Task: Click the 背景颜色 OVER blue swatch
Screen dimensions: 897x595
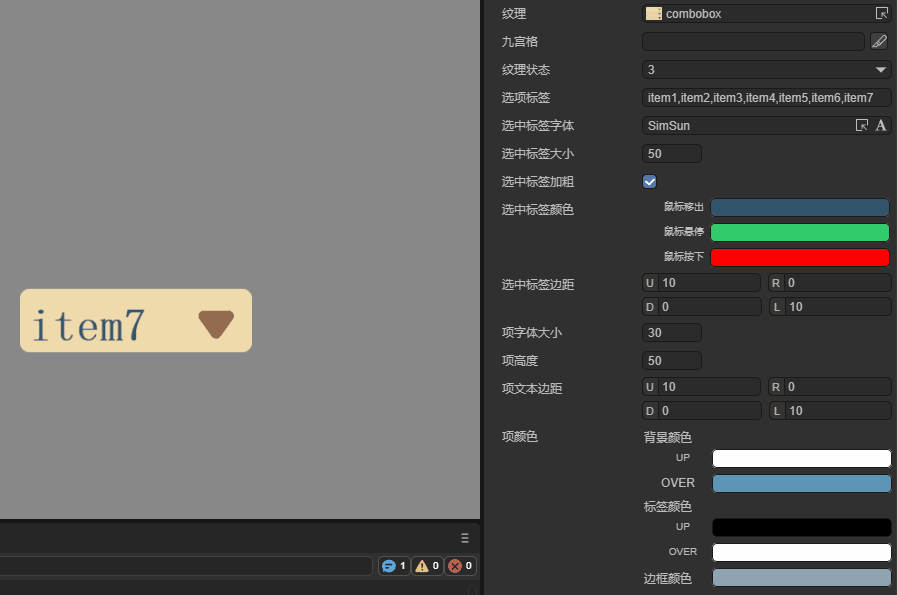Action: pyautogui.click(x=801, y=483)
